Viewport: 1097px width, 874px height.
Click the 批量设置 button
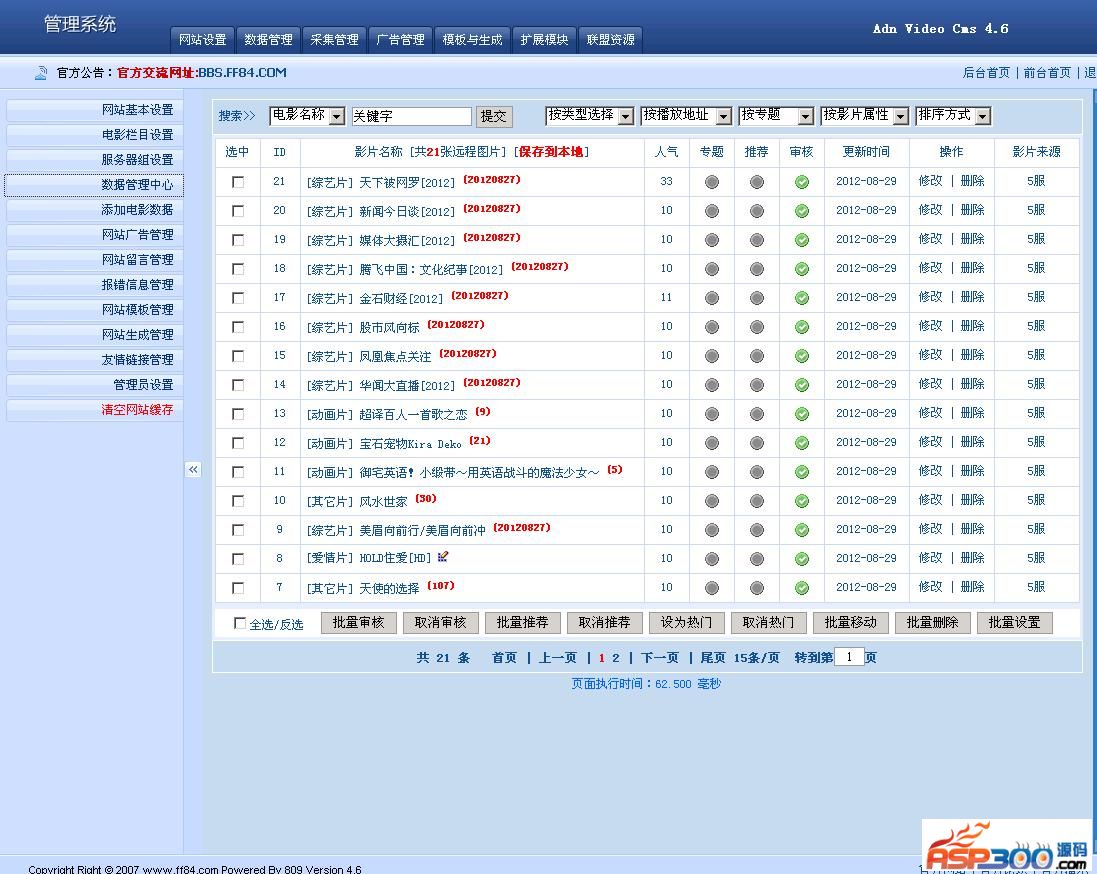tap(1014, 623)
